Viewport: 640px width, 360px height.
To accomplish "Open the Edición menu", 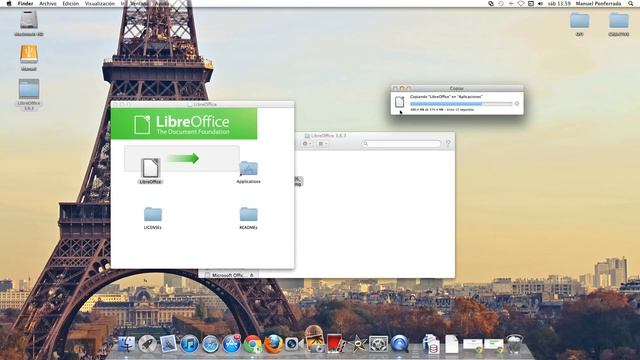I will 71,3.
